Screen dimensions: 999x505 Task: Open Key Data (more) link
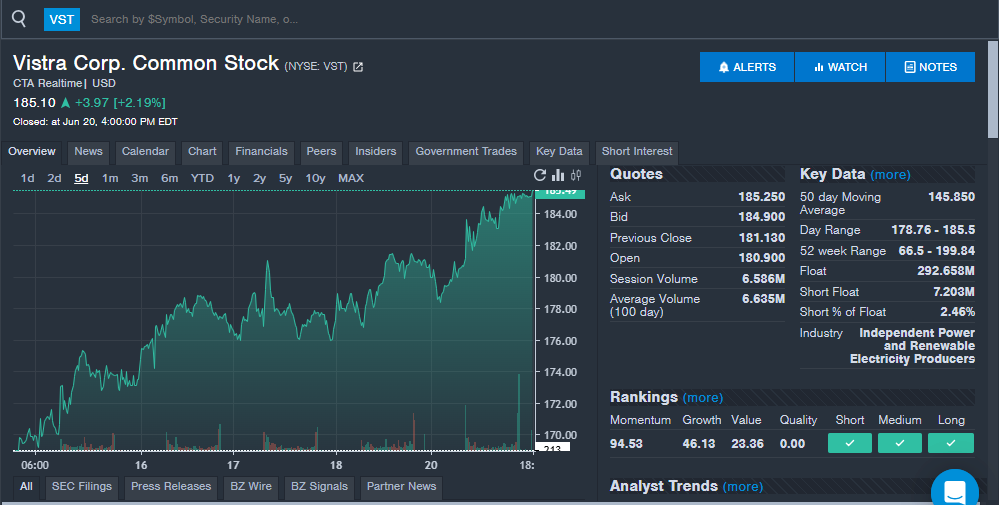pos(890,174)
